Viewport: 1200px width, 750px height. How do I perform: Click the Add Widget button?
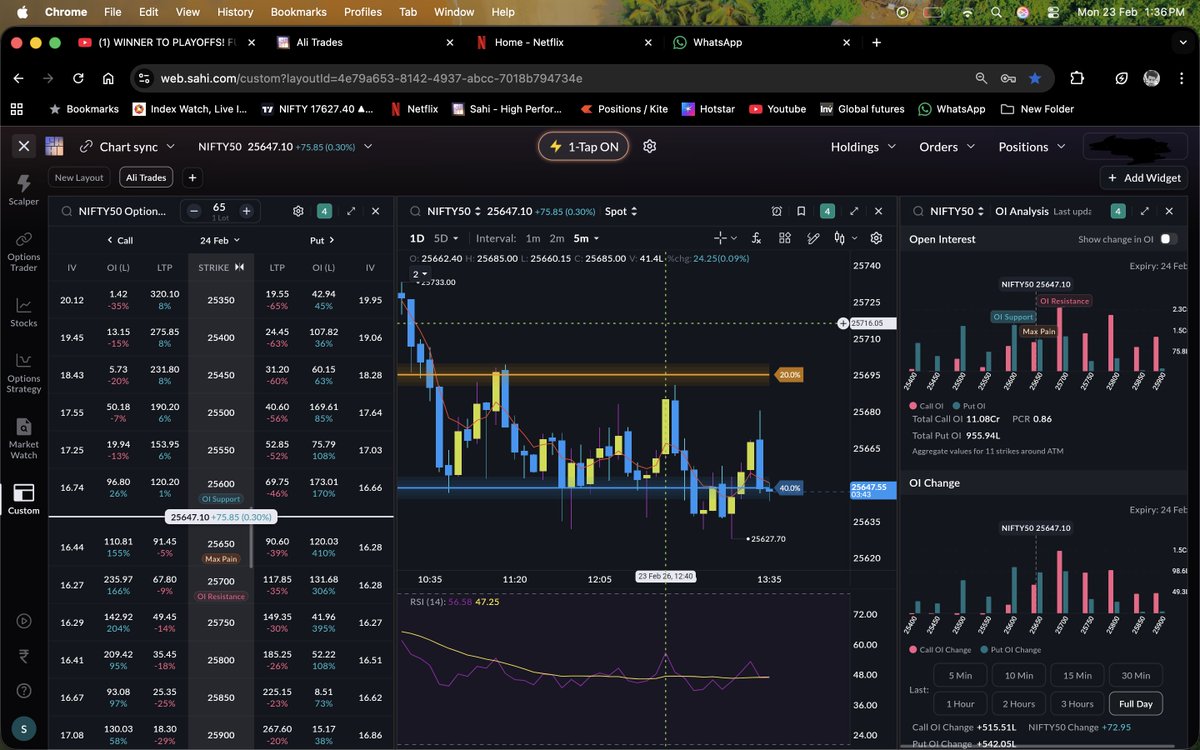pyautogui.click(x=1144, y=177)
